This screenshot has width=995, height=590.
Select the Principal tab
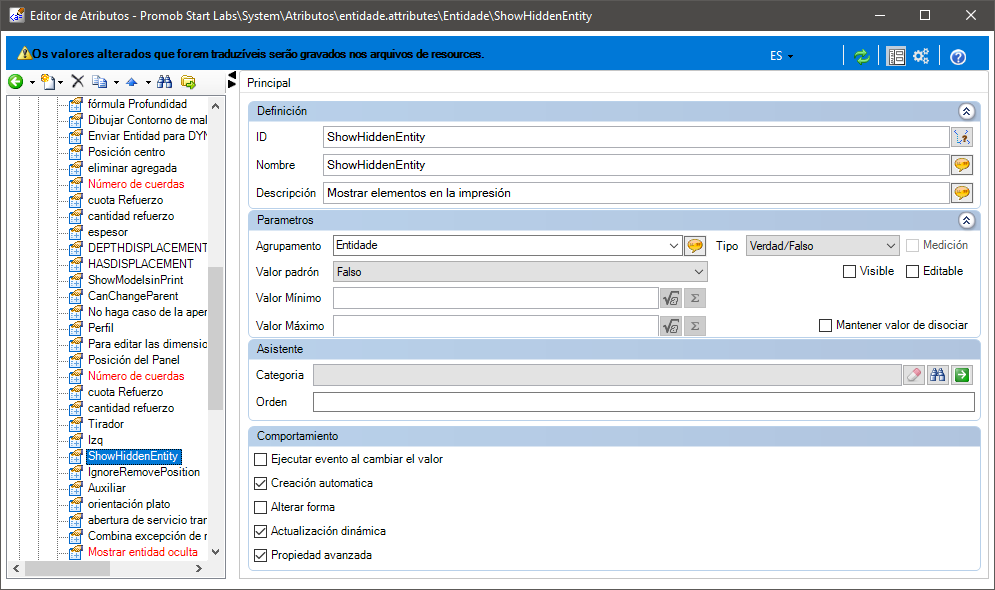(268, 83)
